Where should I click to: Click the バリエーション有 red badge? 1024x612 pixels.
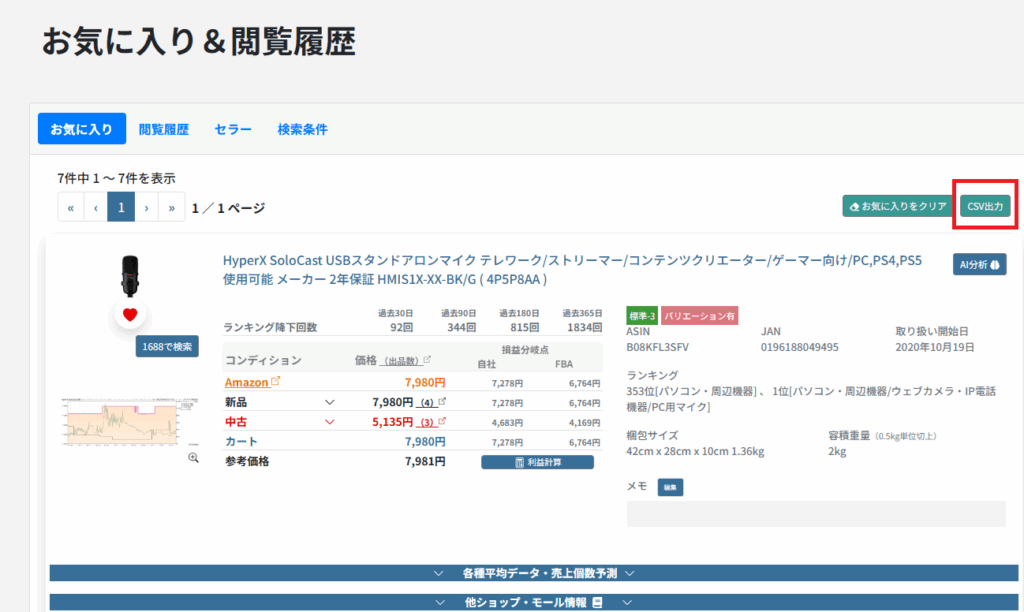(699, 316)
